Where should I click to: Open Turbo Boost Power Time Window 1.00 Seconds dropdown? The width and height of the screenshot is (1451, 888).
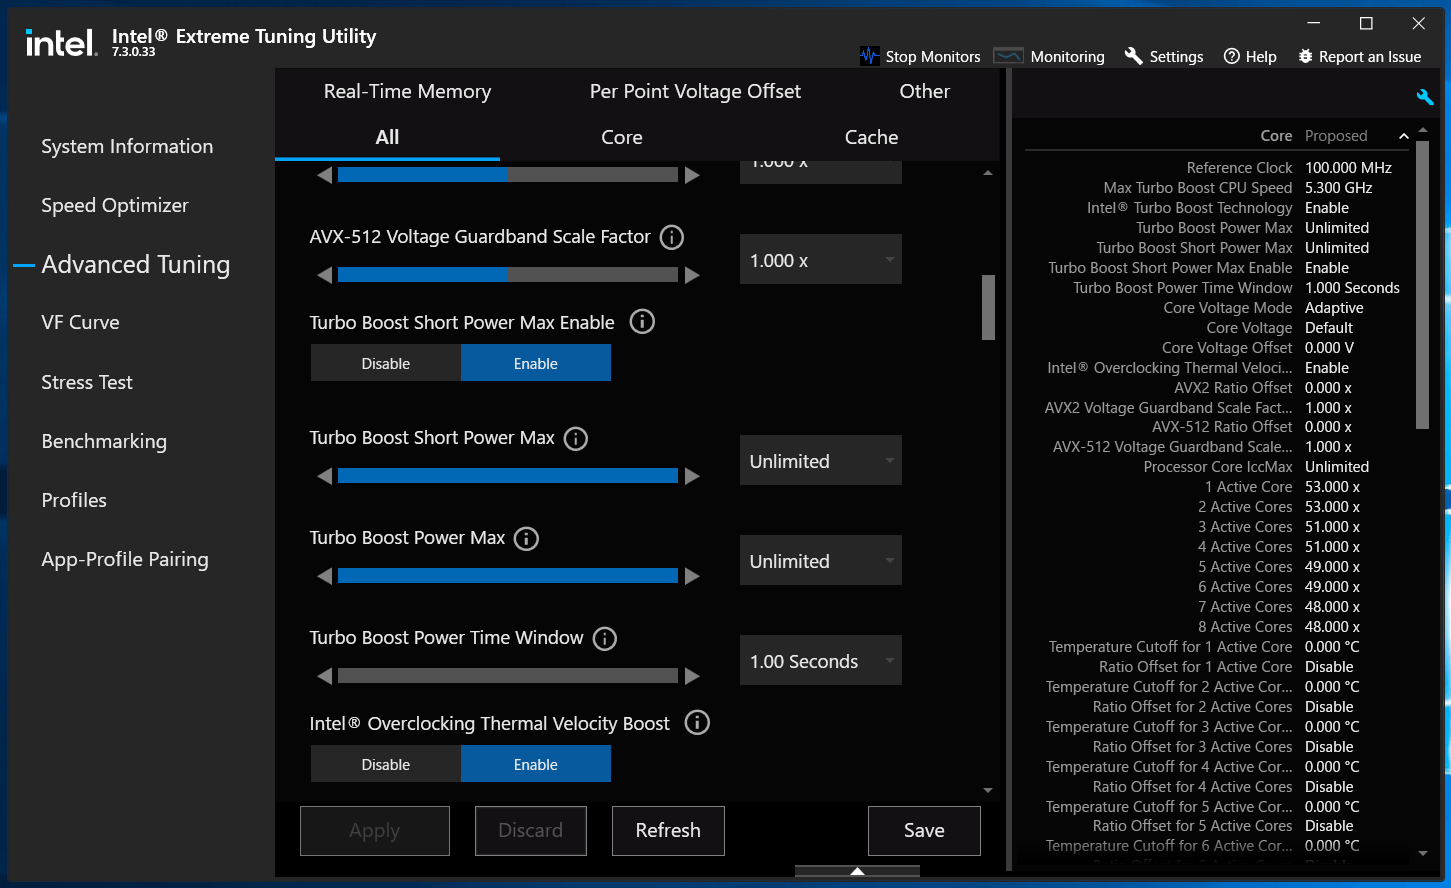pyautogui.click(x=821, y=661)
